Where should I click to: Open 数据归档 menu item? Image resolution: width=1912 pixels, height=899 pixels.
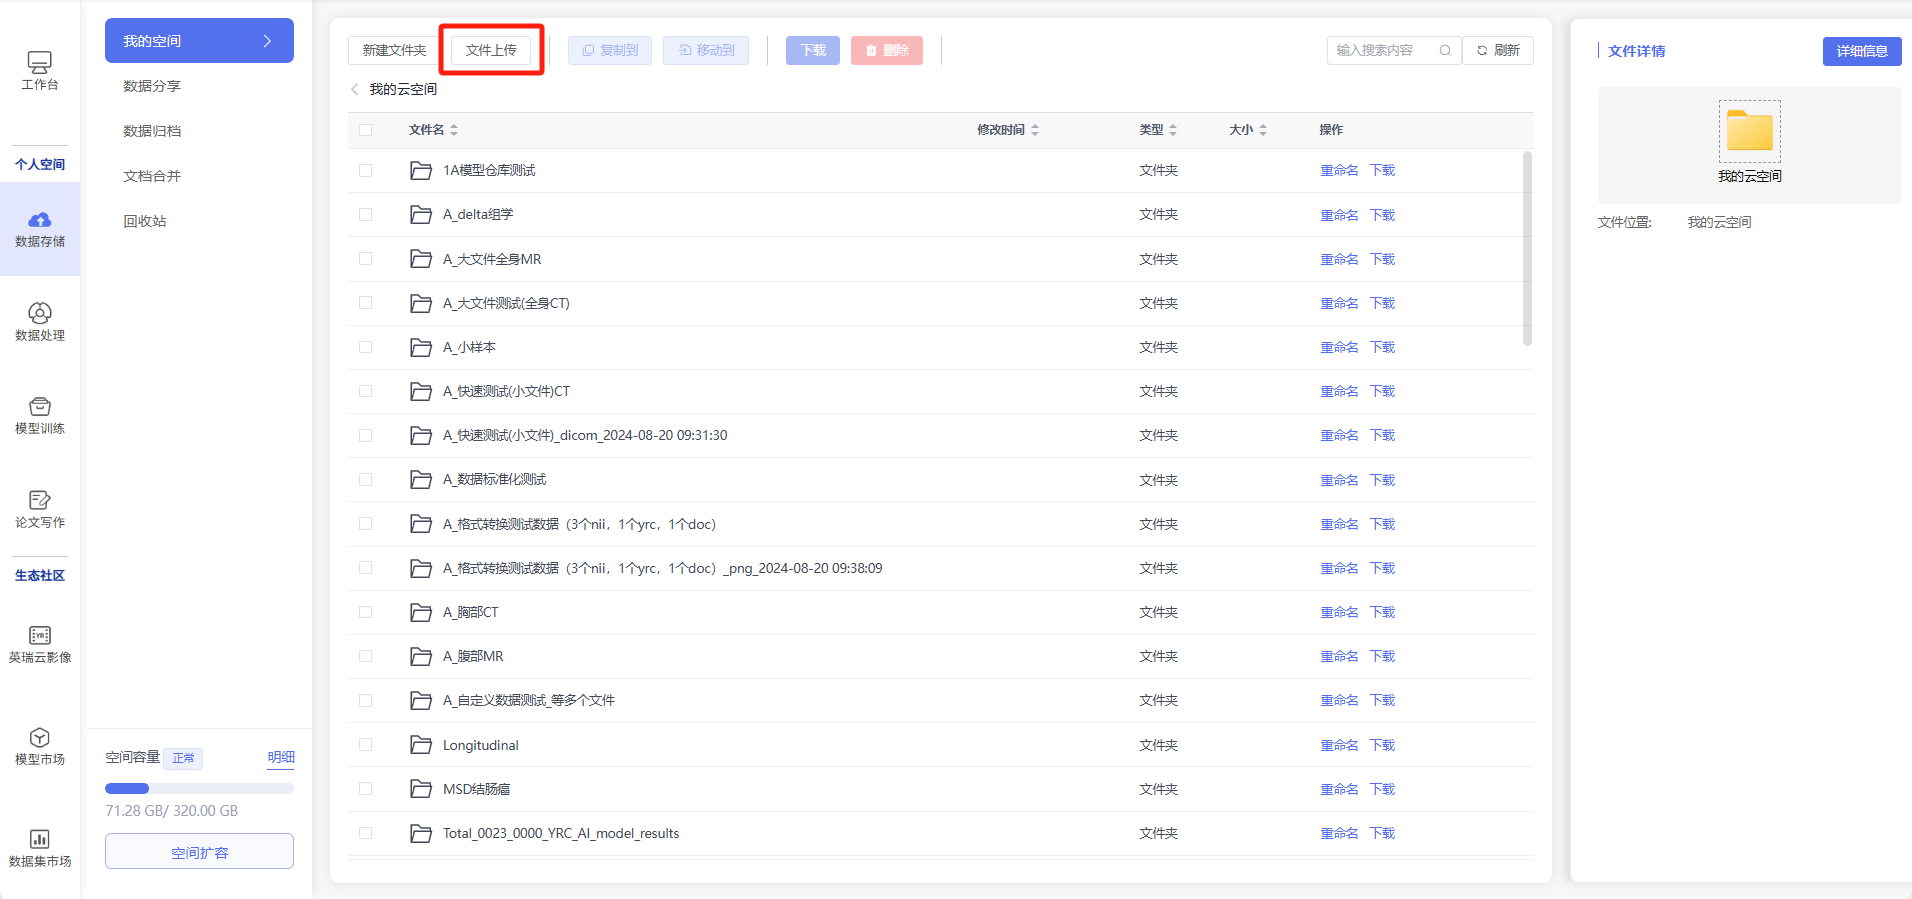(152, 131)
